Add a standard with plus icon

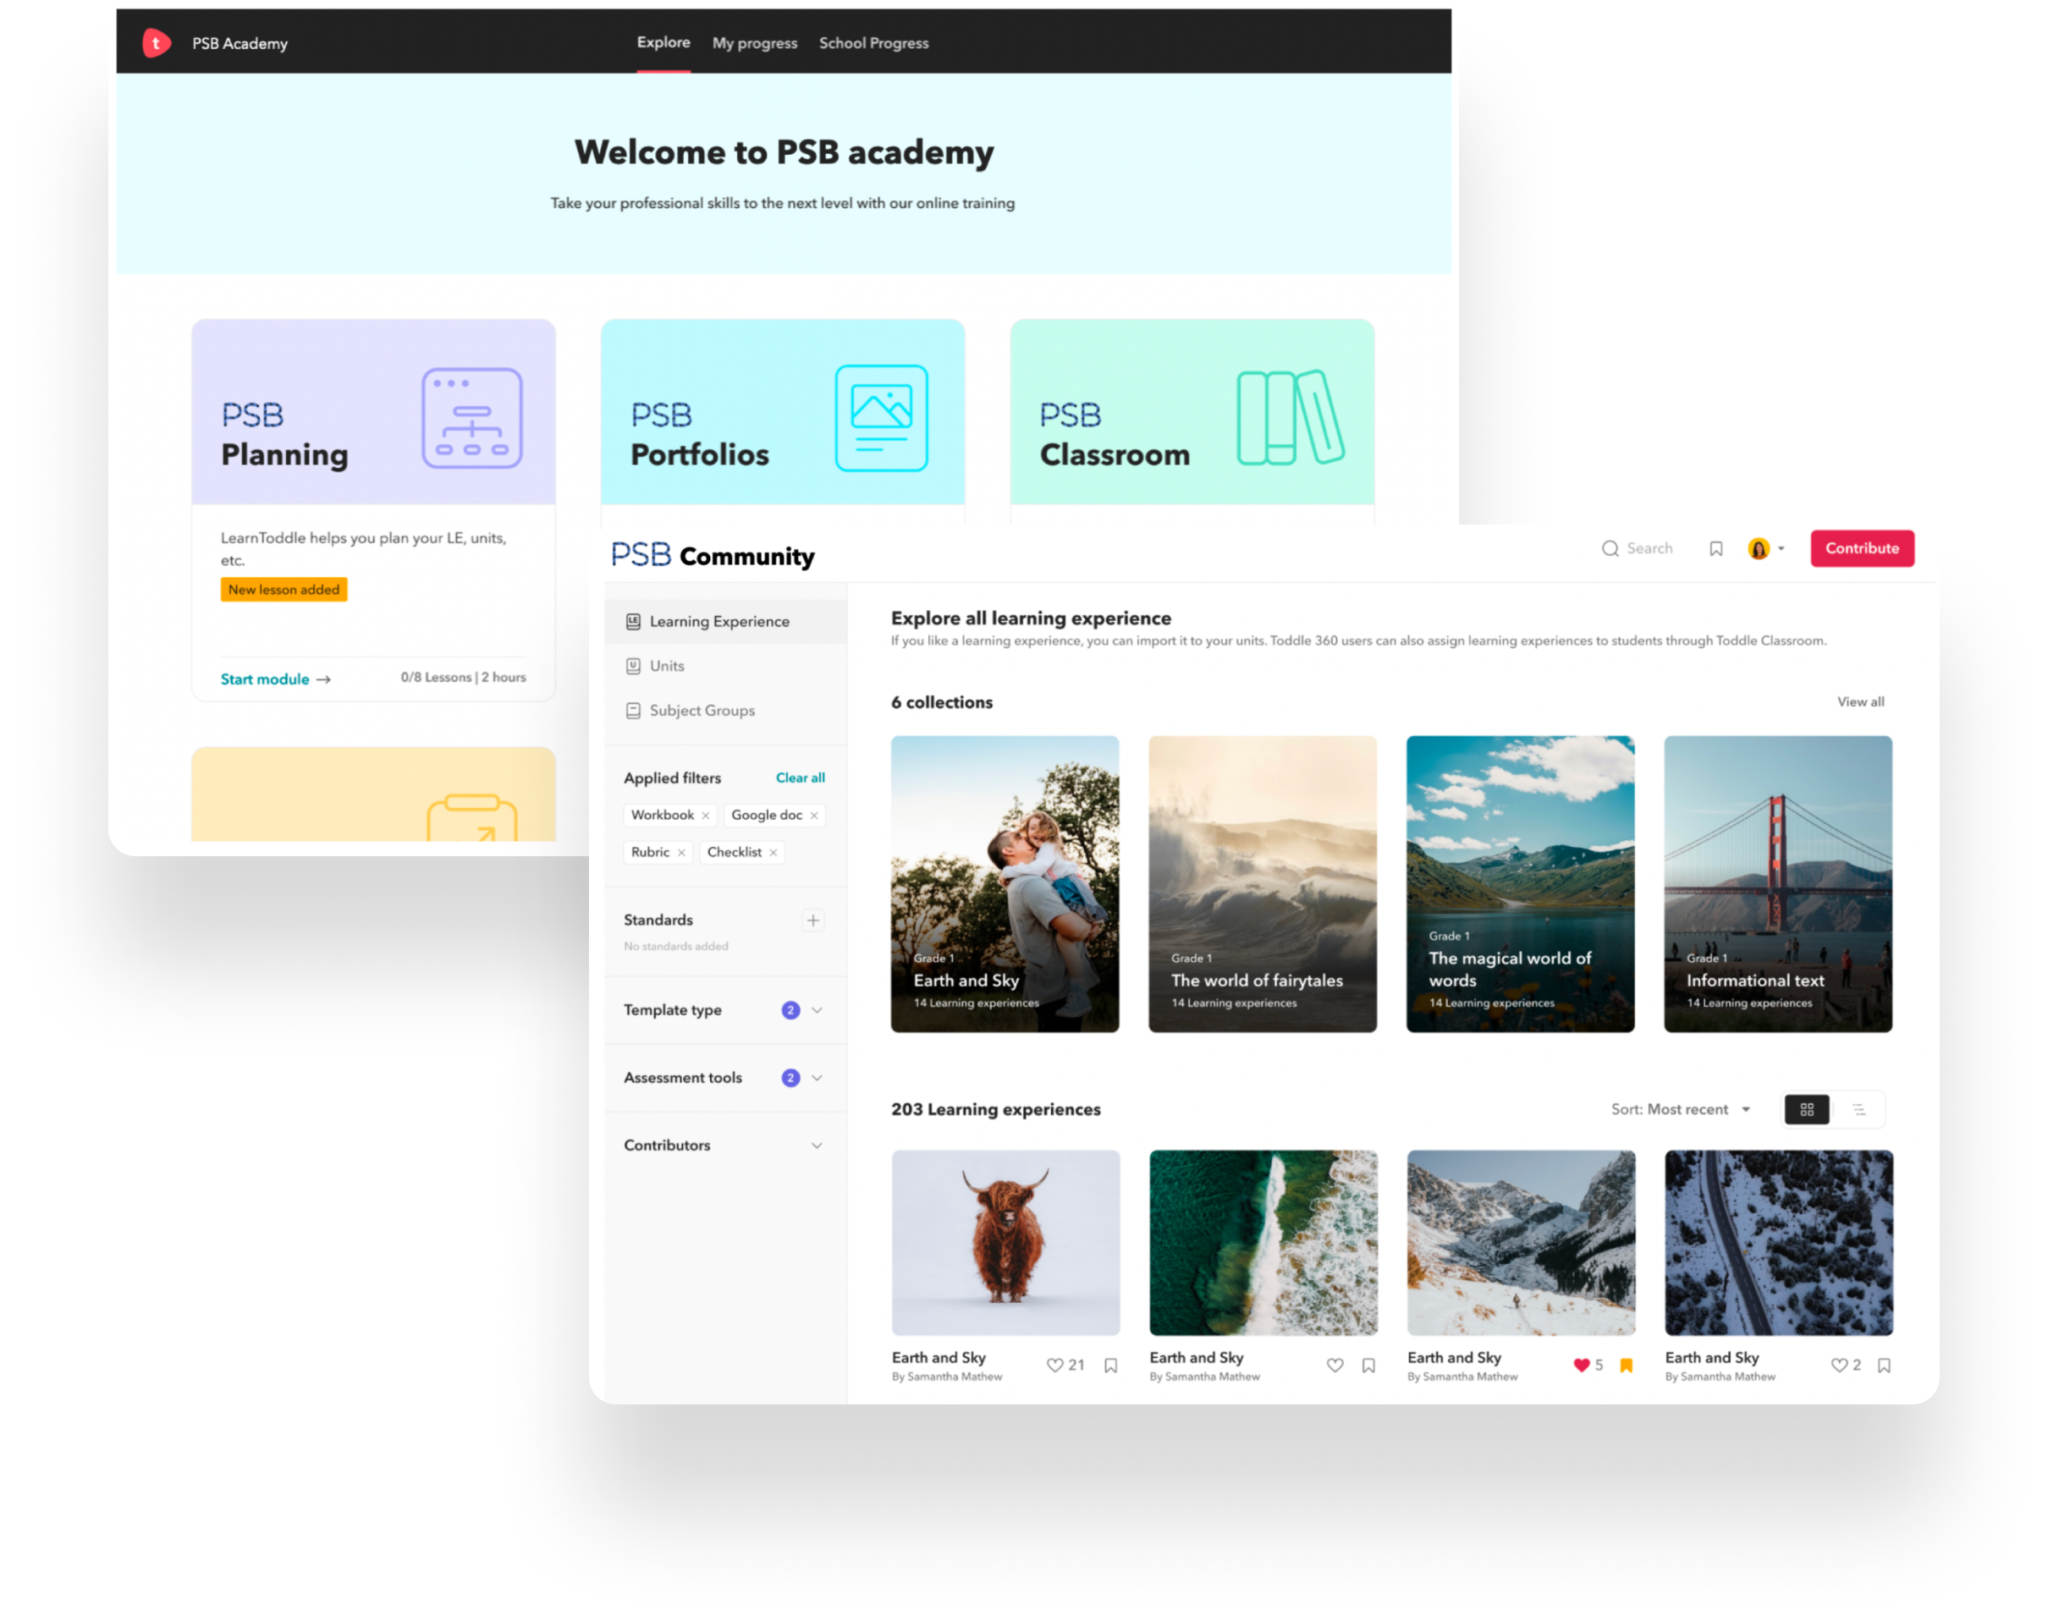click(813, 920)
